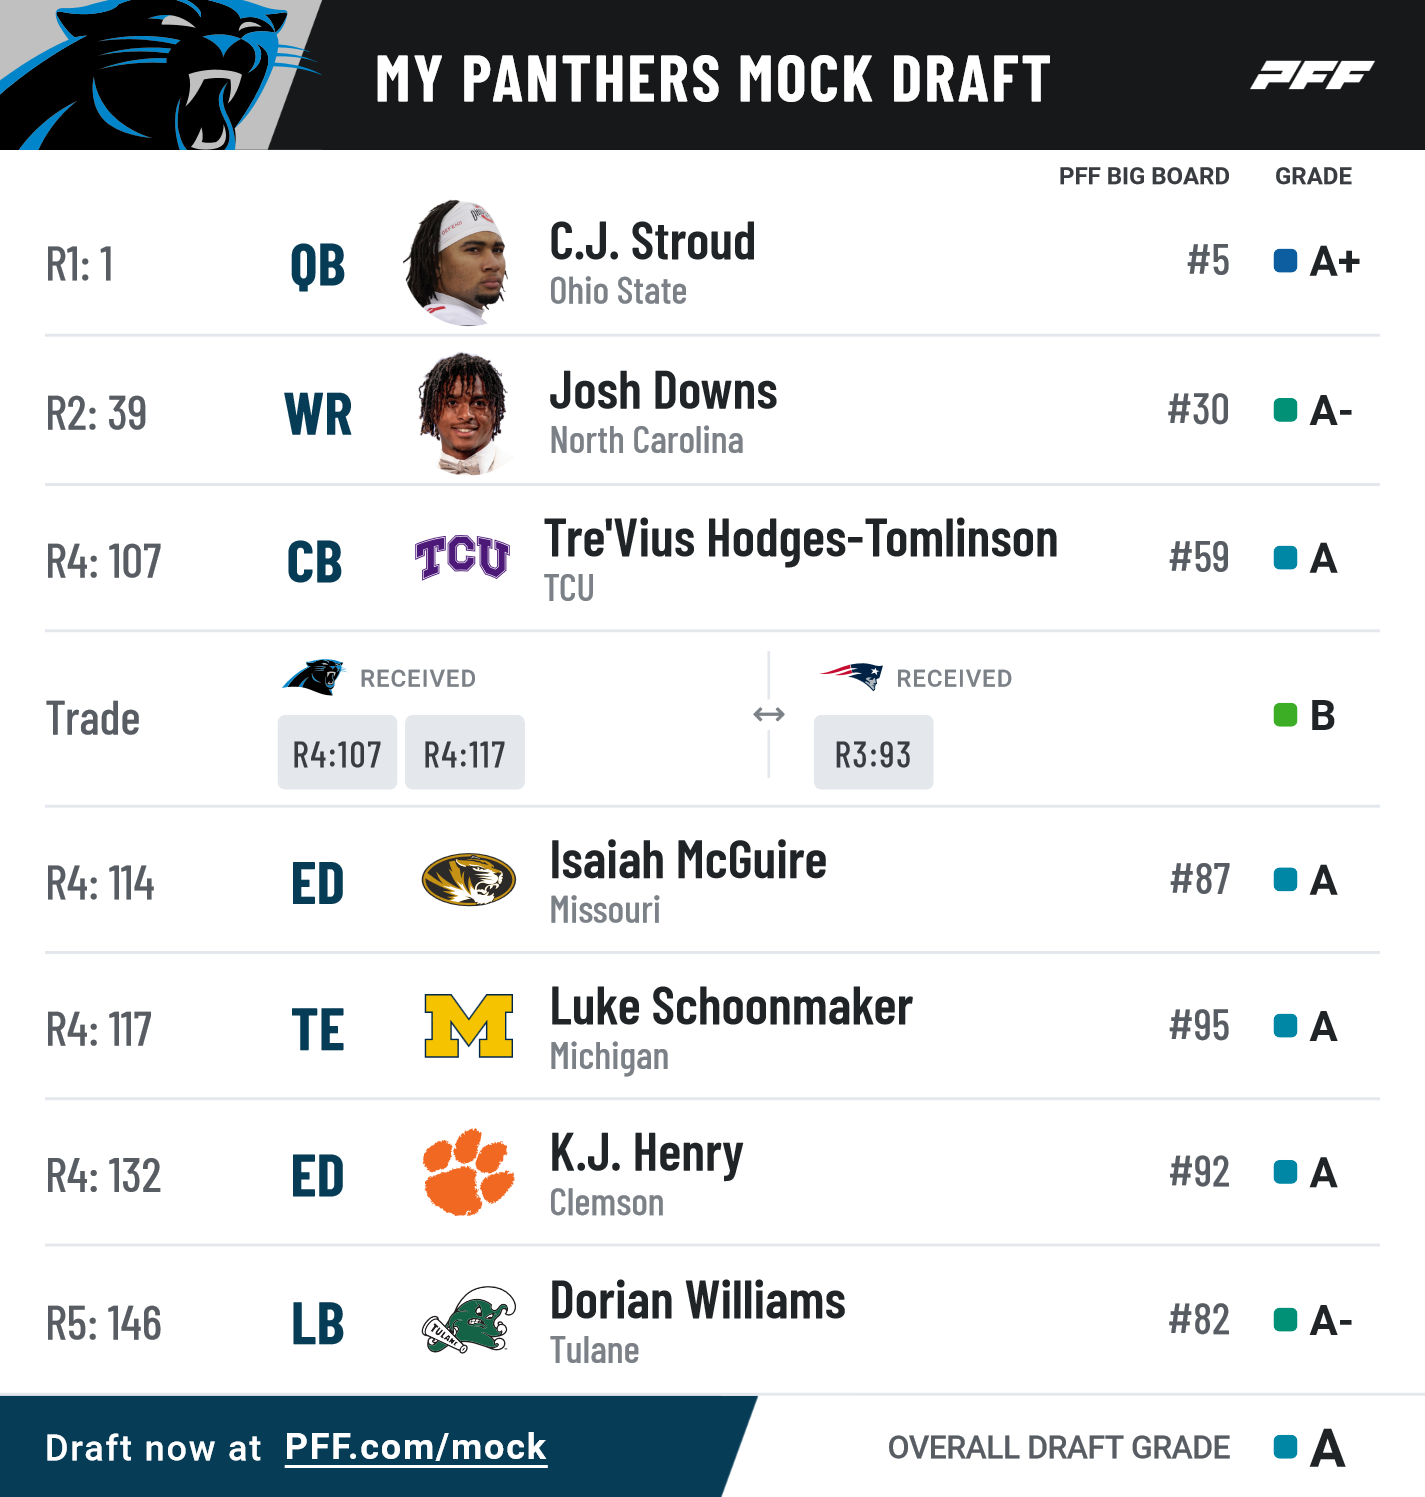
Task: Click the TCU team logo
Action: (x=462, y=558)
